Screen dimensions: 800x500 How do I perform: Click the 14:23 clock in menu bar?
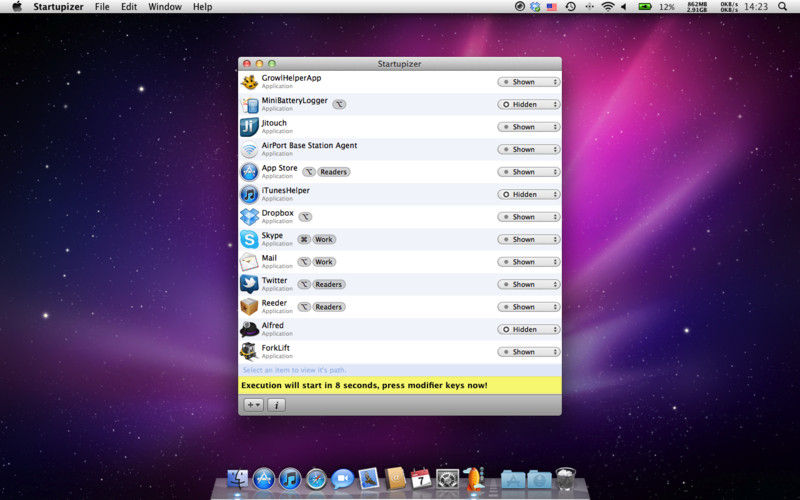(x=756, y=7)
